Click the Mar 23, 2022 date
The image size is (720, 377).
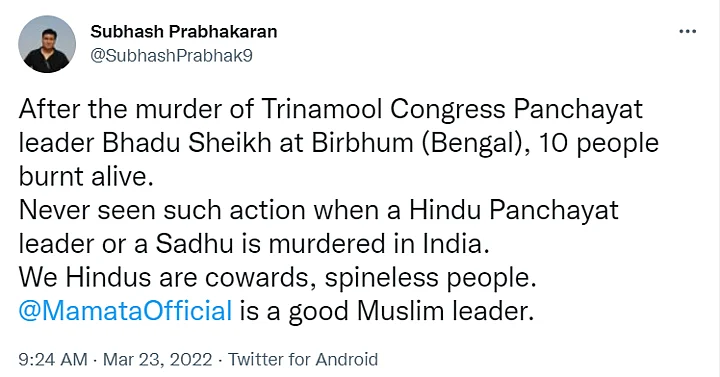pos(158,359)
